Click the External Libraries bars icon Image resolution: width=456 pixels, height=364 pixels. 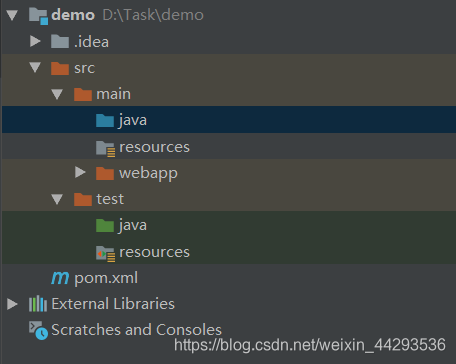38,304
